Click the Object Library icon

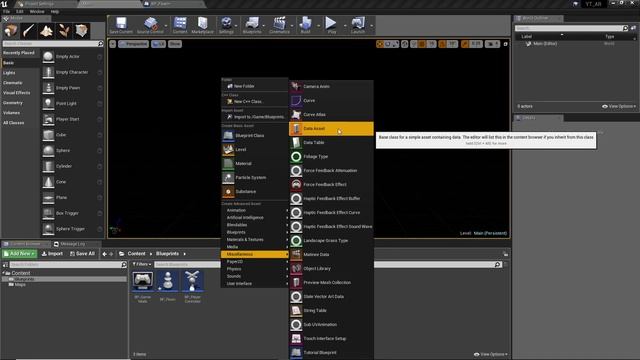[296, 269]
